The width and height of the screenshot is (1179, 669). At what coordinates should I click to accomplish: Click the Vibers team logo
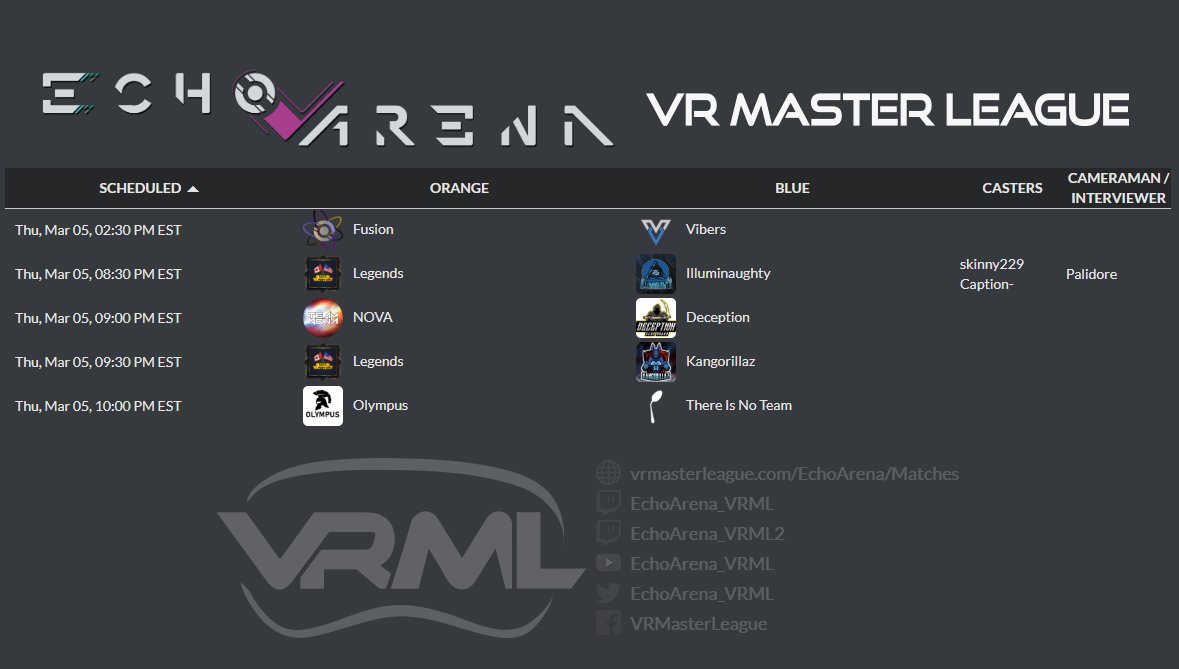pyautogui.click(x=656, y=231)
